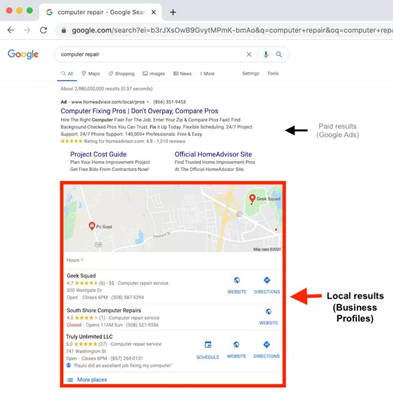Click Truly Unlimited SCHEDULE calendar icon
The height and width of the screenshot is (398, 393).
208,345
